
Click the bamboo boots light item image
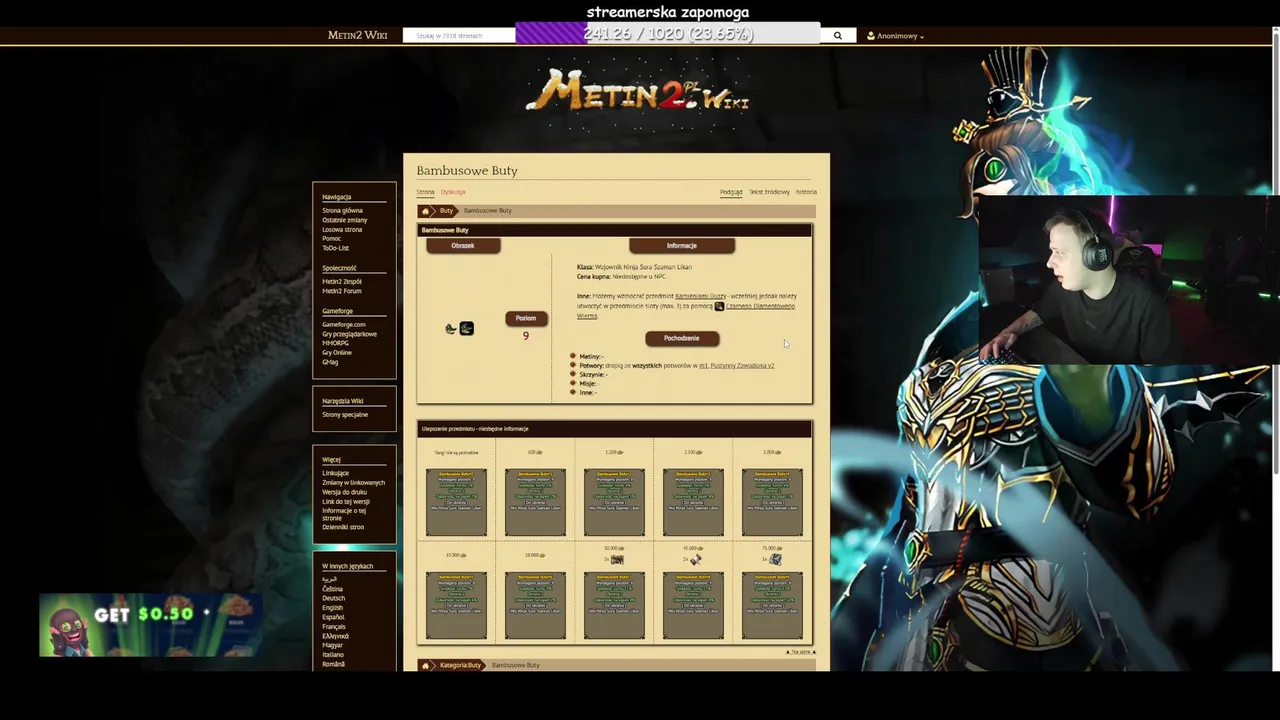(x=451, y=329)
